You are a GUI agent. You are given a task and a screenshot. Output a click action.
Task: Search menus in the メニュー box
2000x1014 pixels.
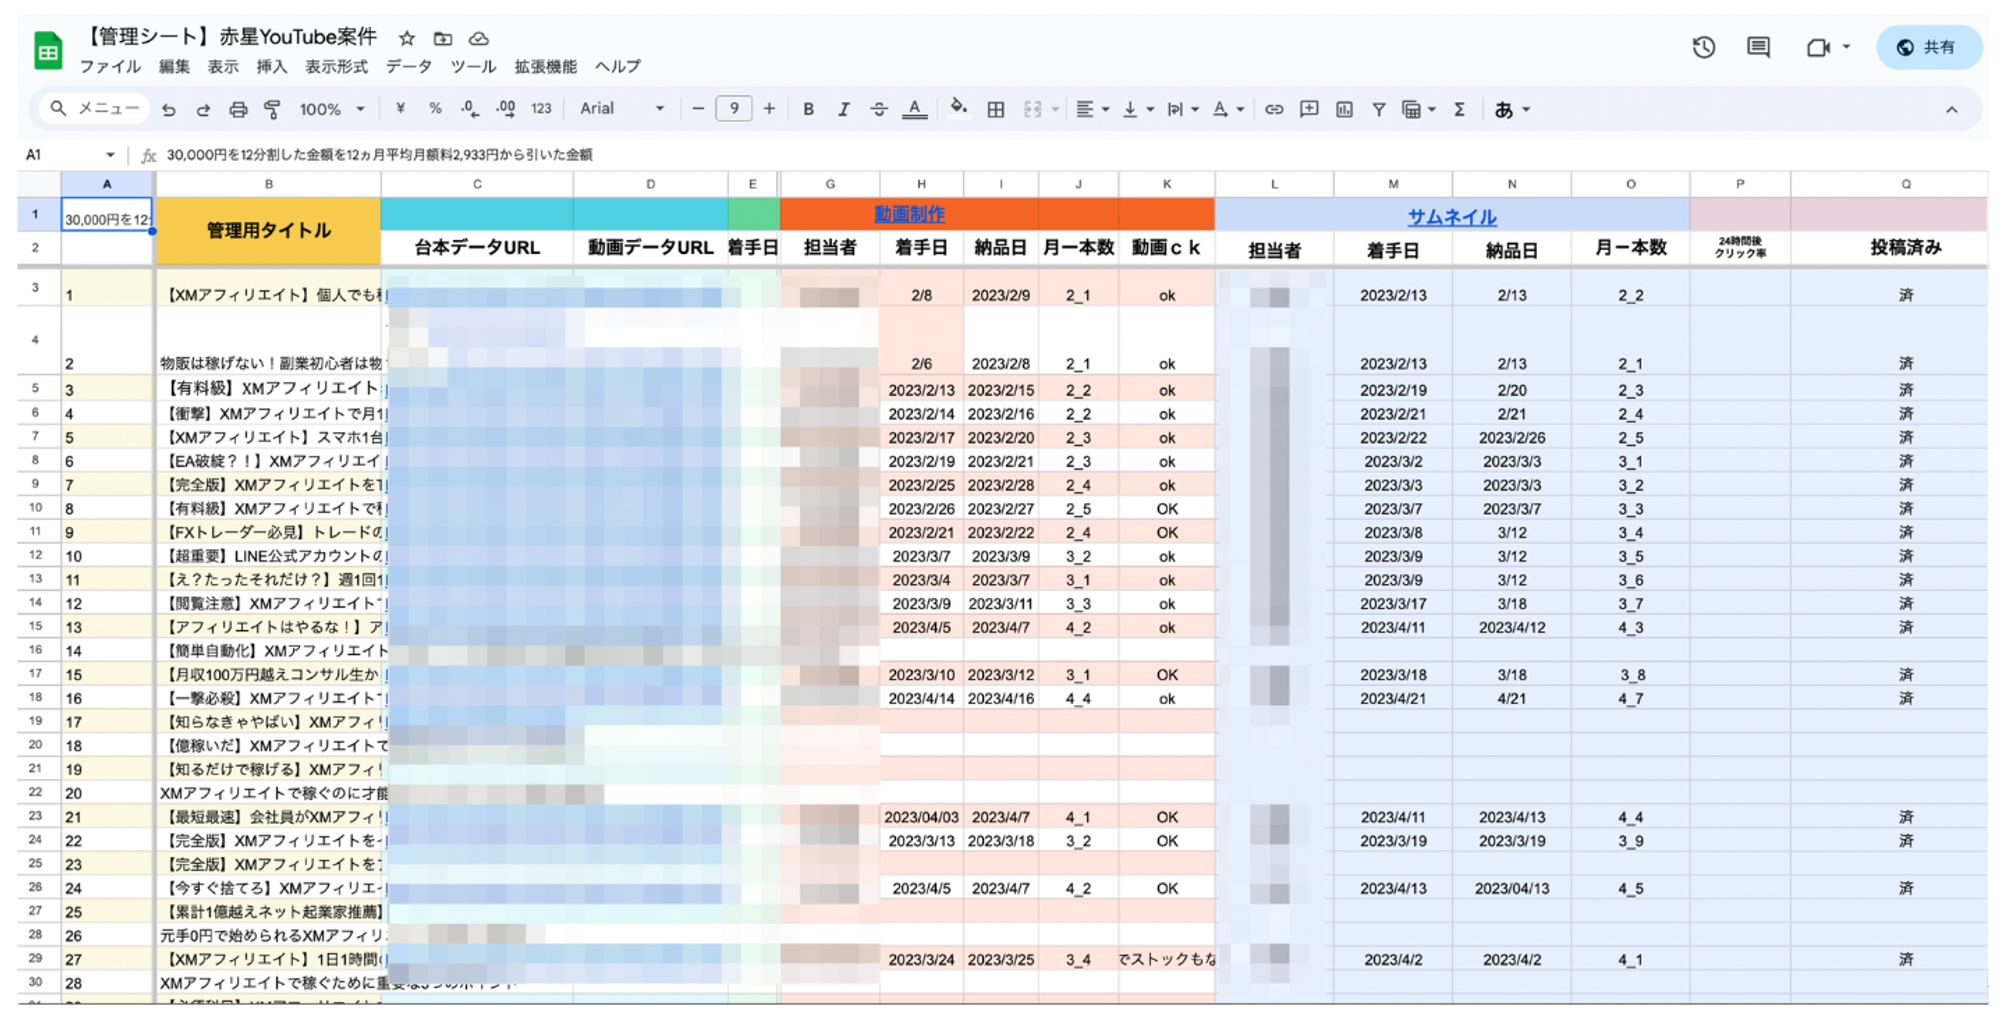pos(95,109)
